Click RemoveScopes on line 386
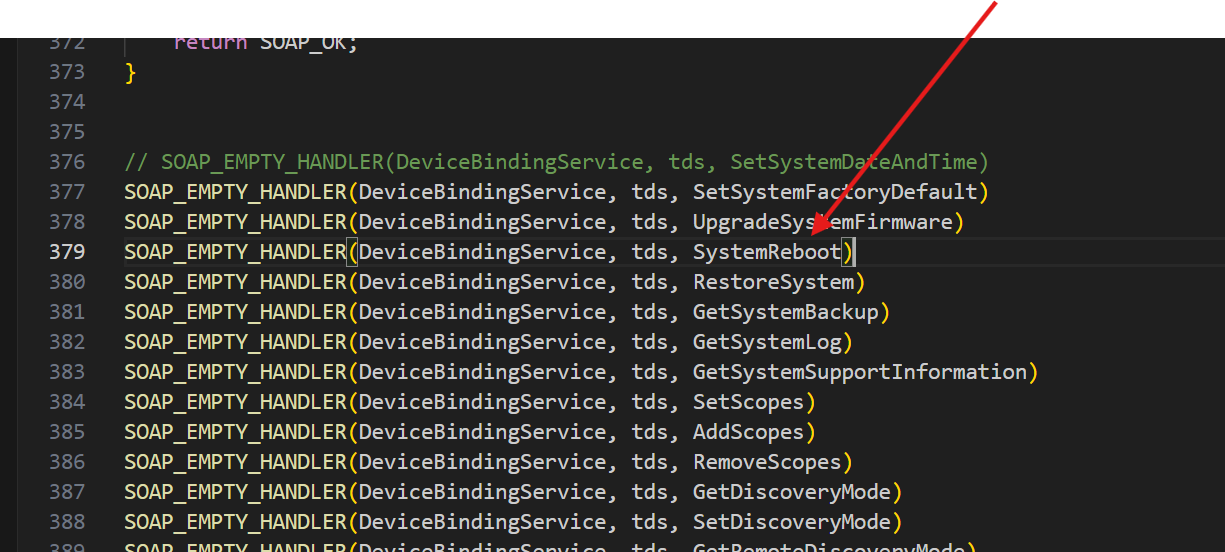 click(x=766, y=462)
